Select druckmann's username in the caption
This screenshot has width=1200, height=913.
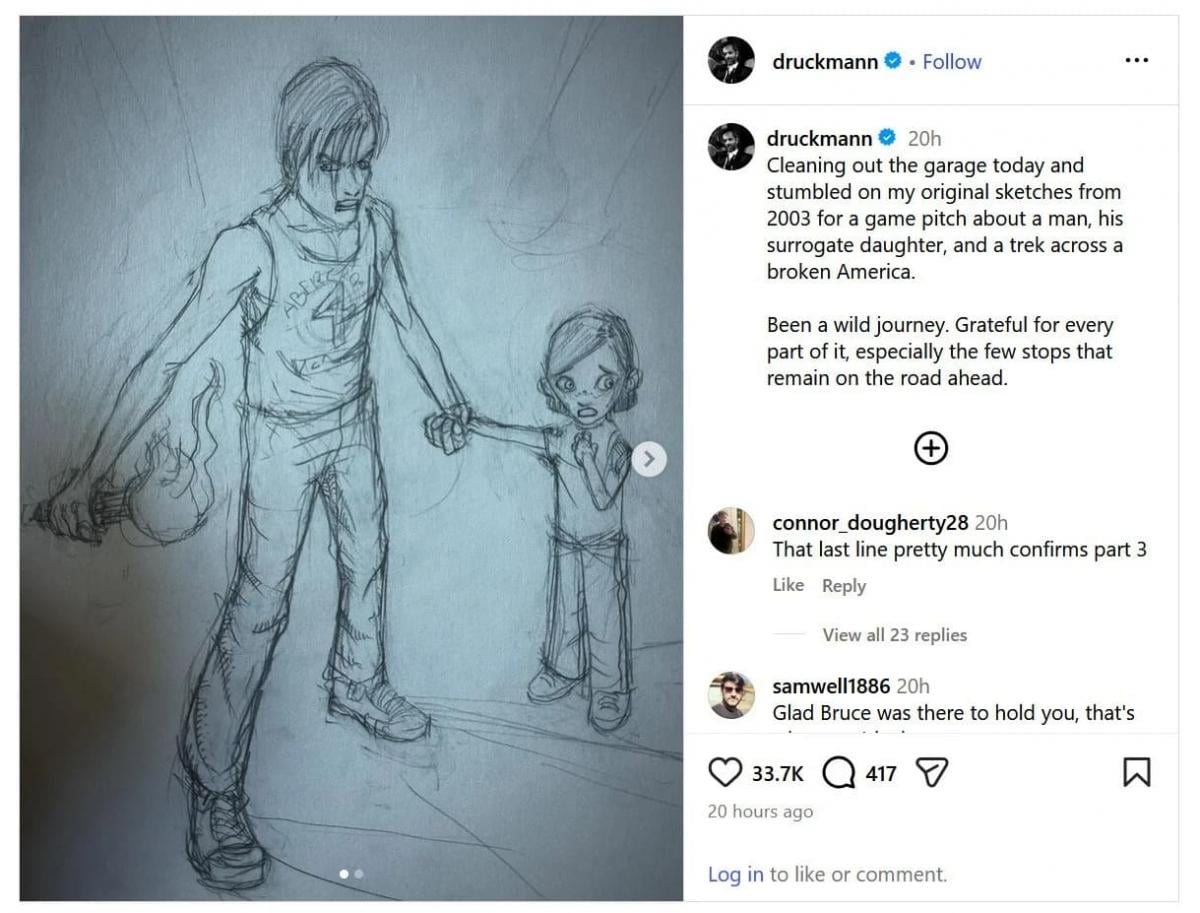pyautogui.click(x=820, y=138)
